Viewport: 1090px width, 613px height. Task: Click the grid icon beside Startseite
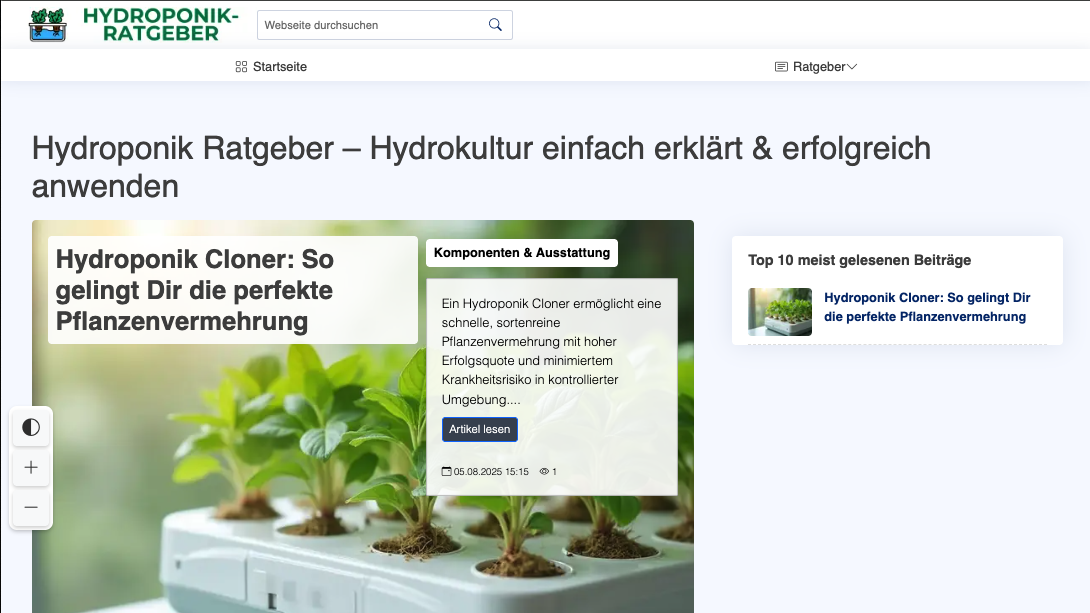(241, 67)
